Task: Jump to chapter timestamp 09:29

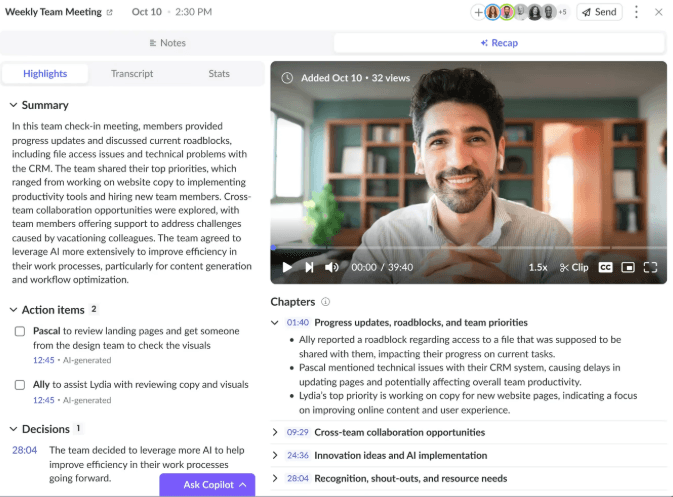Action: [297, 432]
